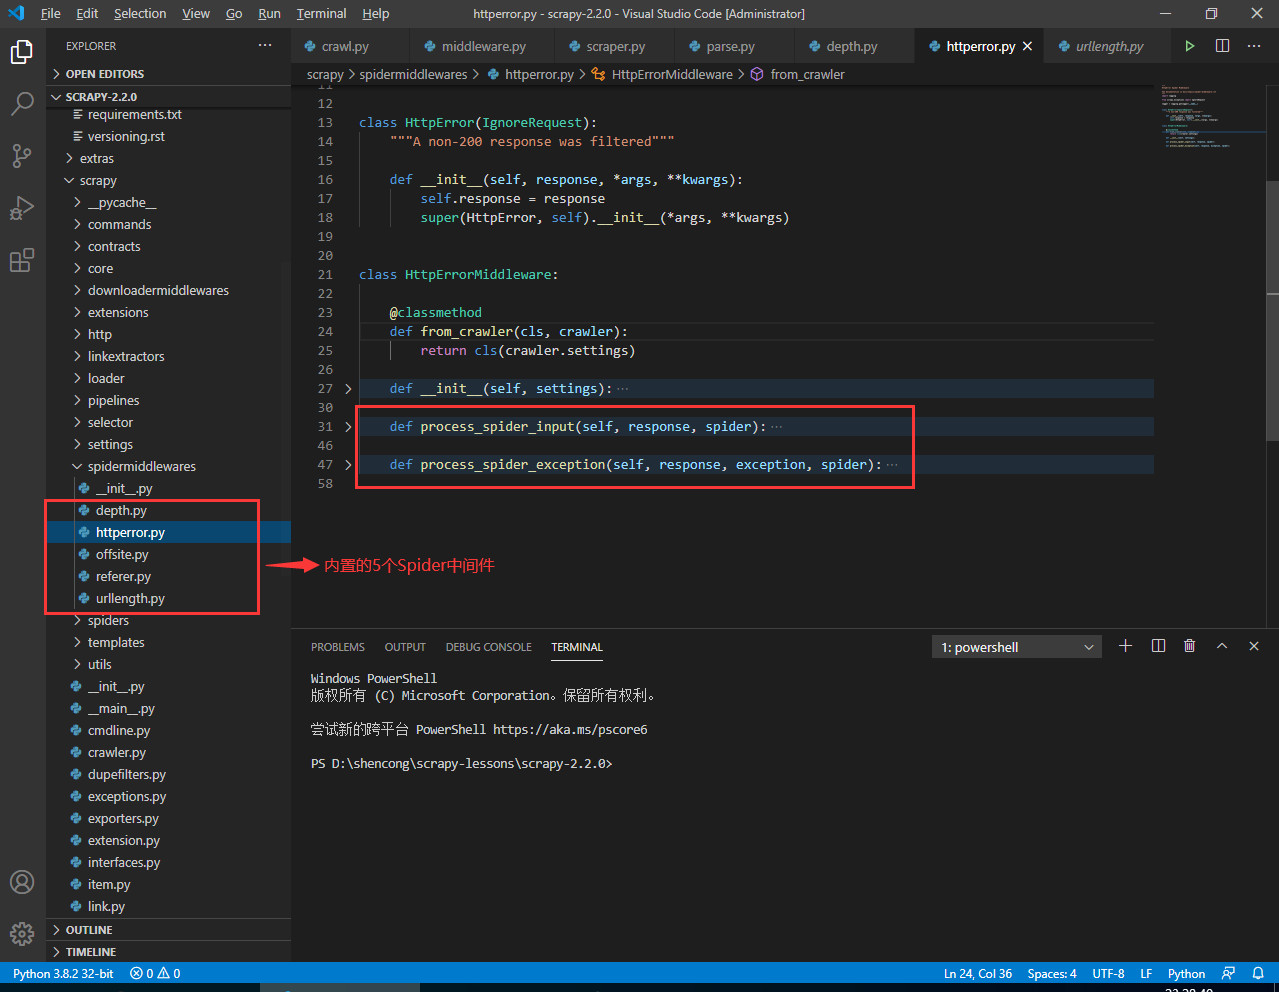Viewport: 1279px width, 992px height.
Task: Open the Terminal menu
Action: coord(321,13)
